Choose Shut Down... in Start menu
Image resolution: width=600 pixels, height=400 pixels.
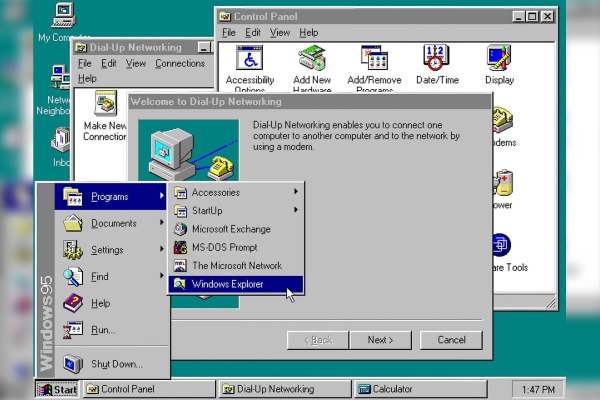point(111,364)
